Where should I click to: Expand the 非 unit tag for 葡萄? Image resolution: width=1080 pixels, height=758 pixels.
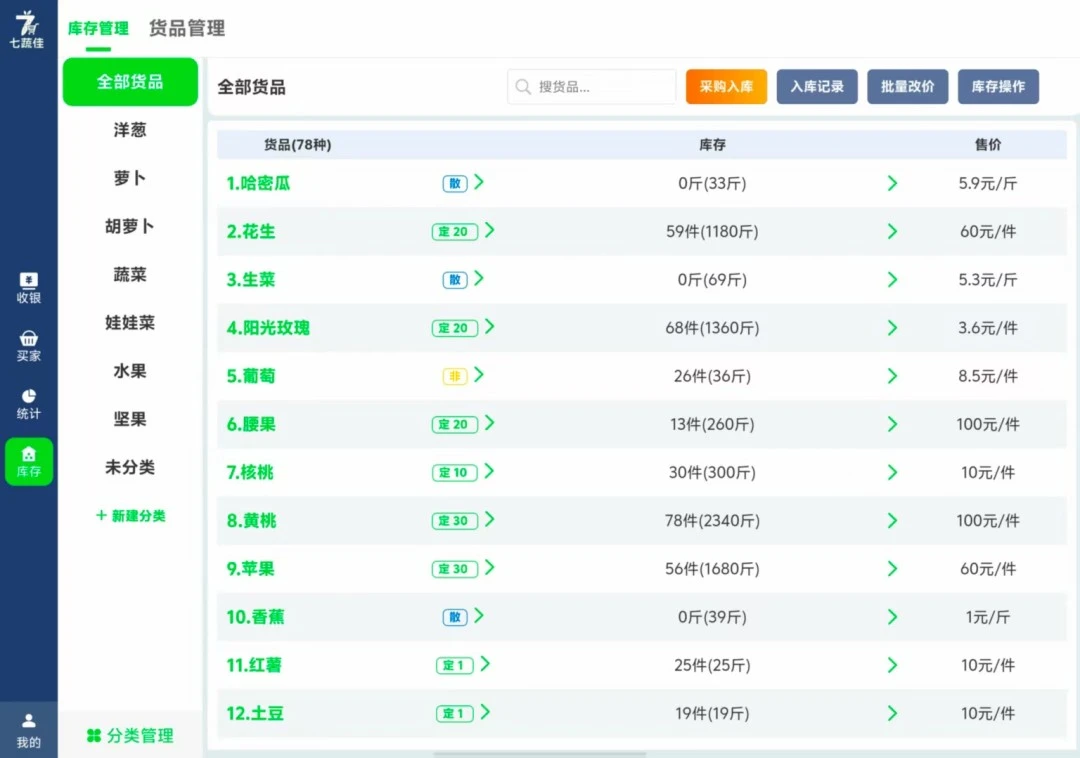[463, 376]
